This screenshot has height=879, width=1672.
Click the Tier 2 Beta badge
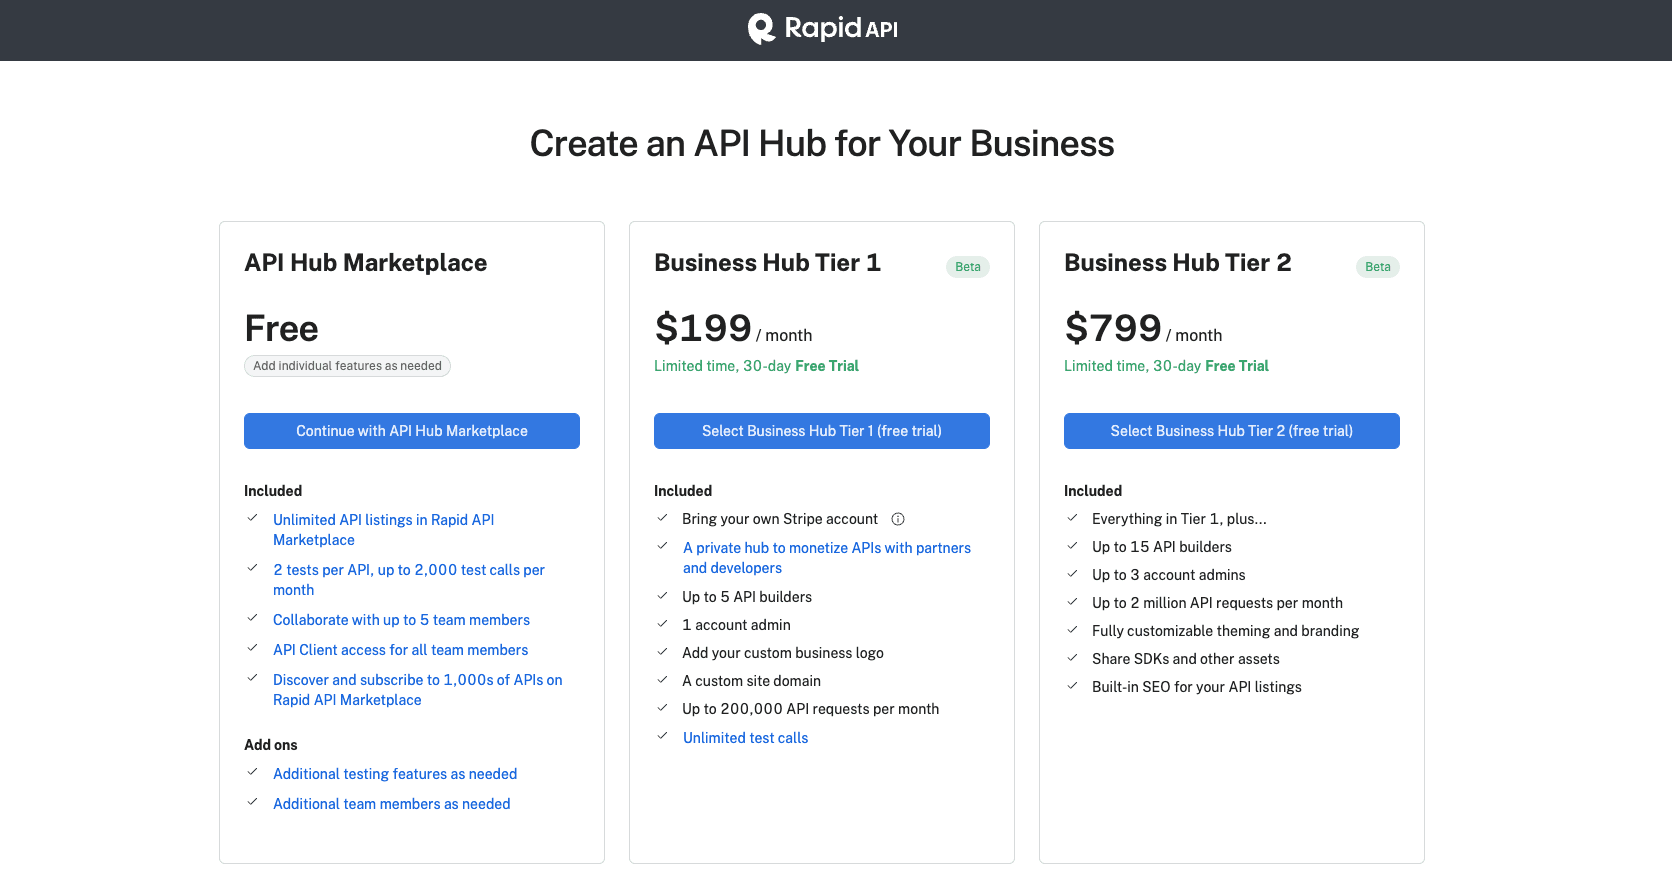[x=1378, y=267]
